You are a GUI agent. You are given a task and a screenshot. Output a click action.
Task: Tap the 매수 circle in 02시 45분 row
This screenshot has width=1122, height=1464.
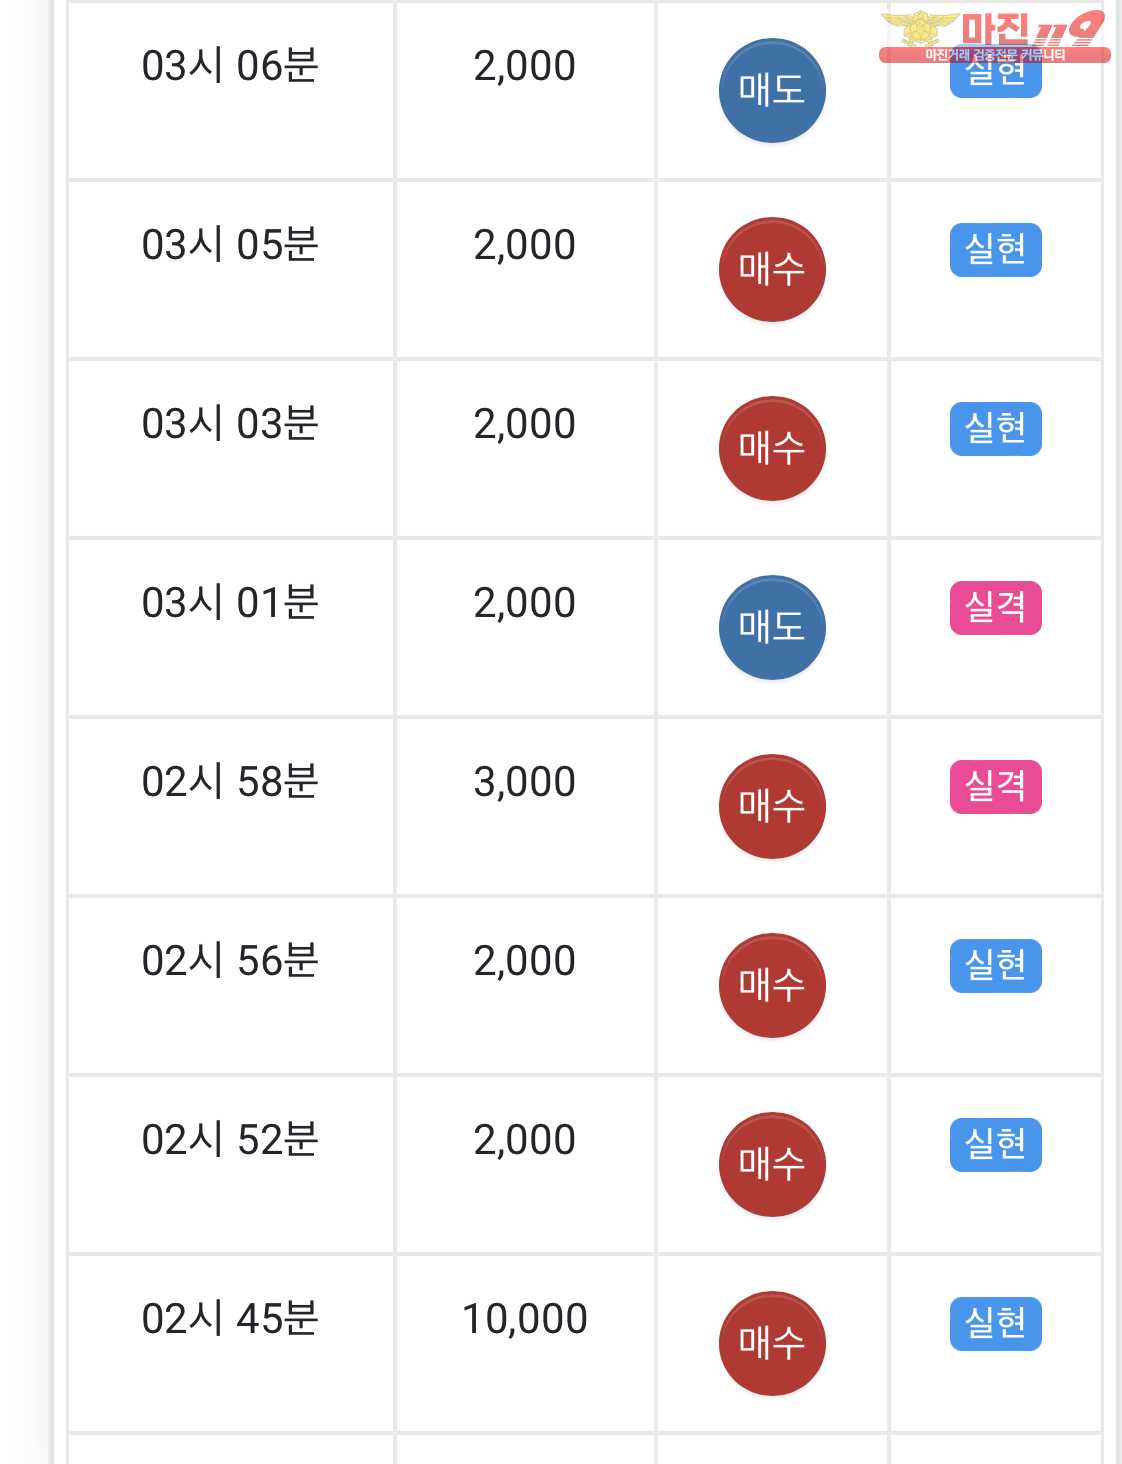pyautogui.click(x=772, y=1344)
